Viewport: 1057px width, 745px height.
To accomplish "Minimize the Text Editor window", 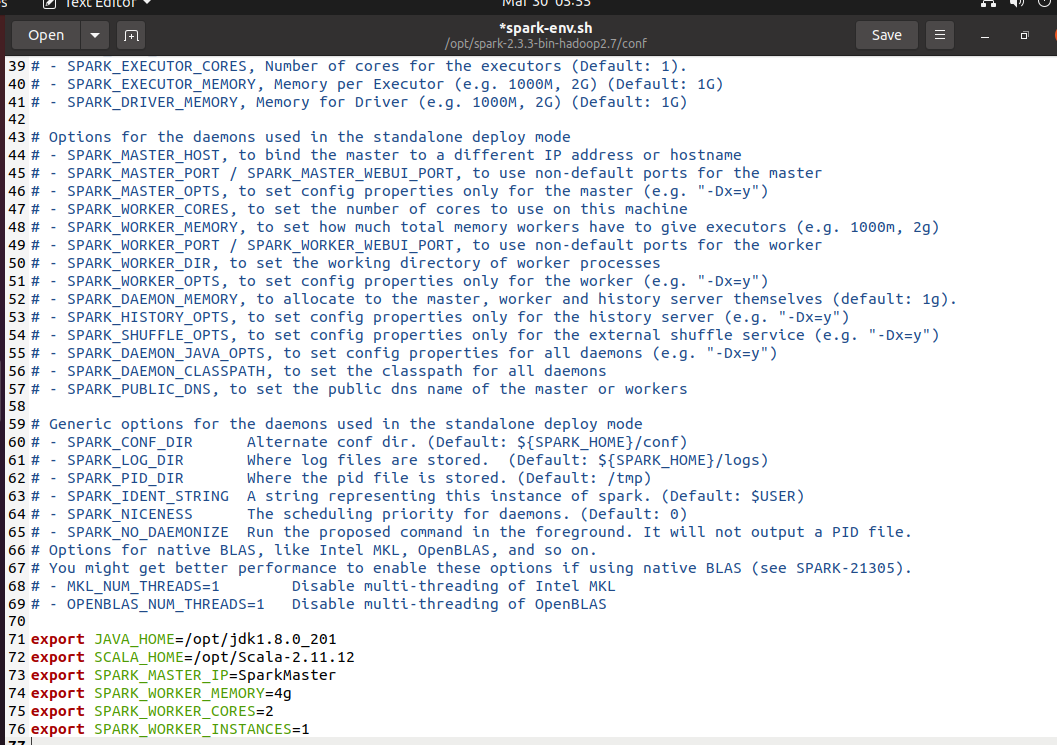I will click(986, 34).
